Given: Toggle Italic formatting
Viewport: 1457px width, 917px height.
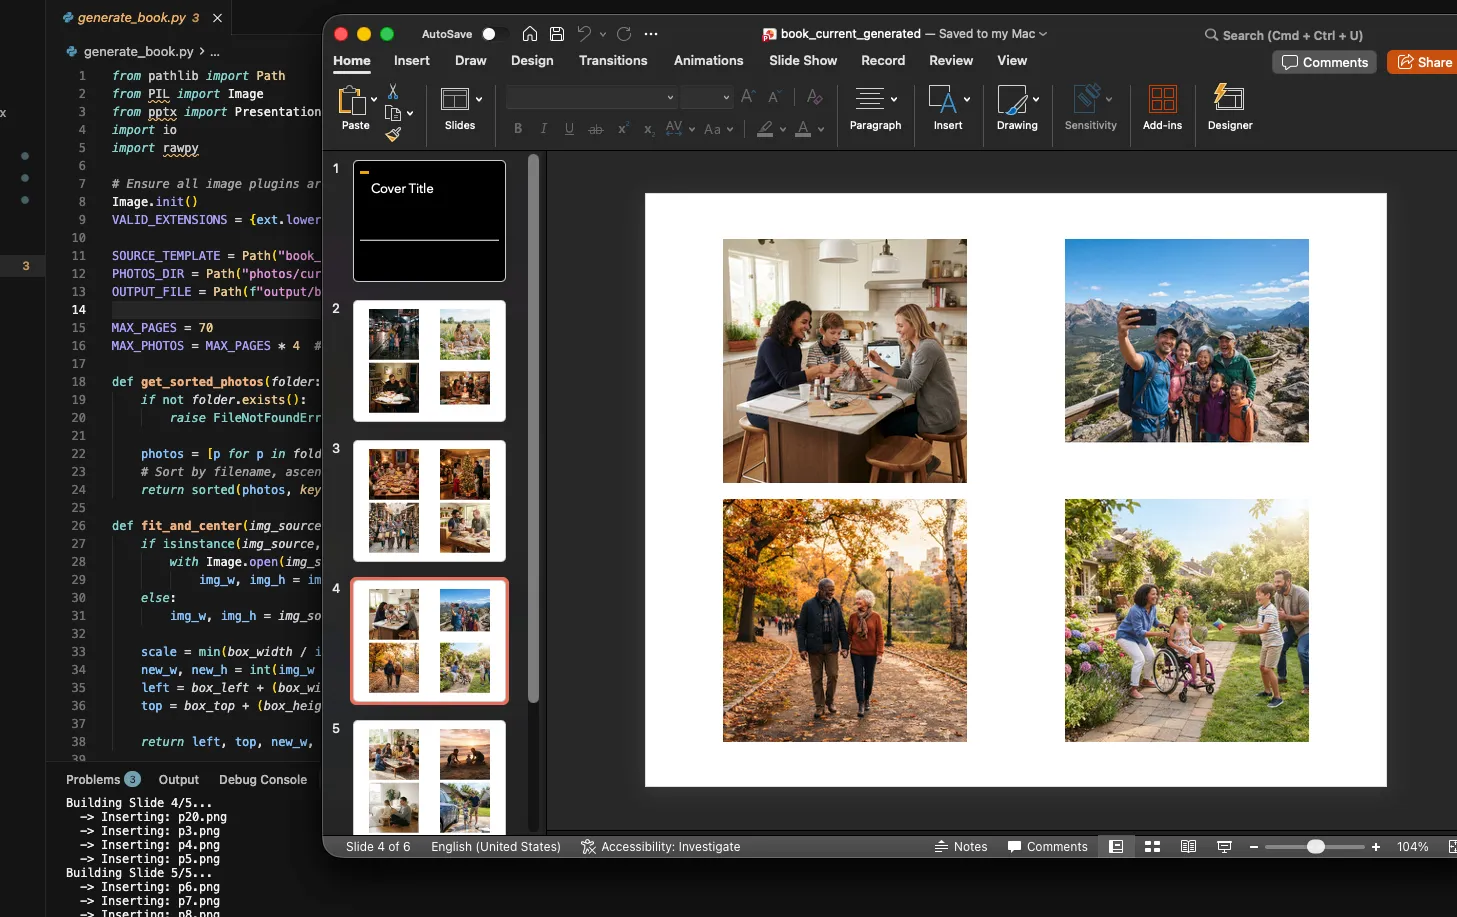Looking at the screenshot, I should [x=543, y=128].
